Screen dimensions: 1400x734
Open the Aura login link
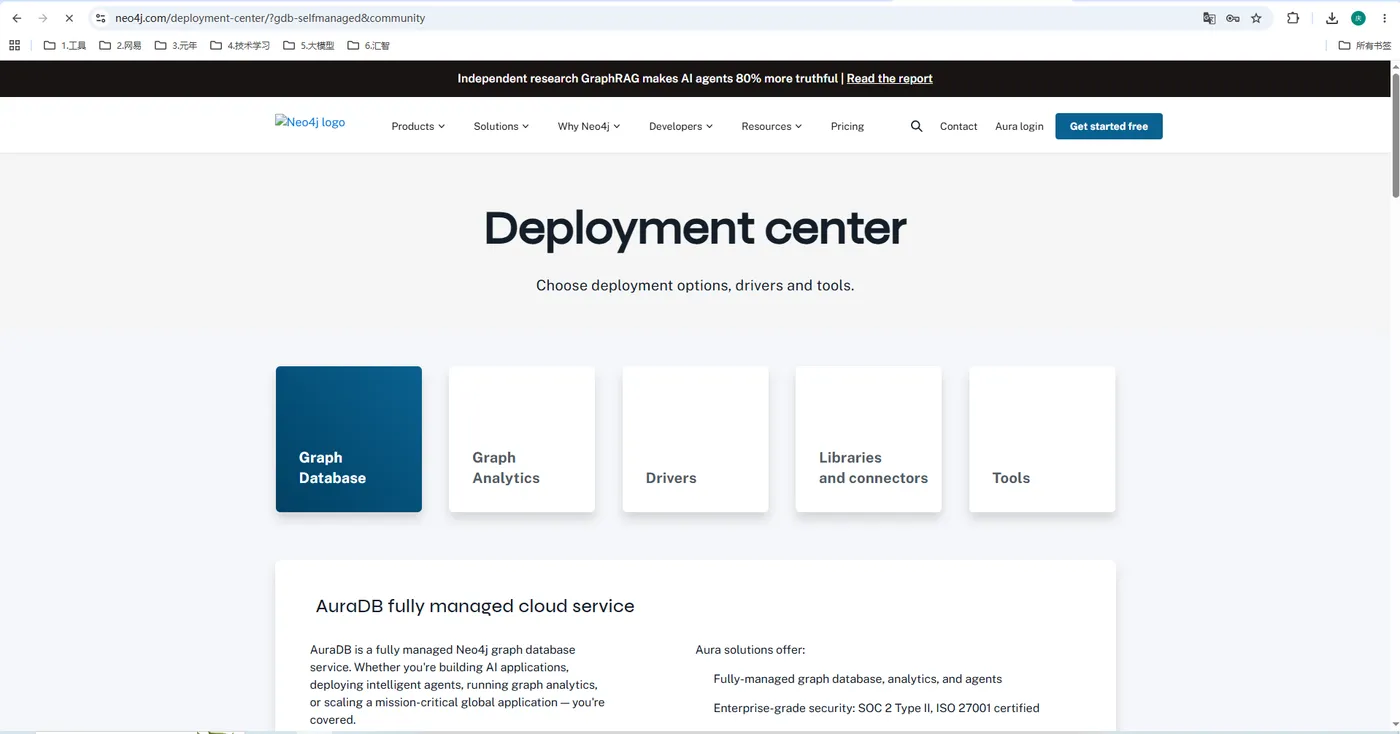[1019, 126]
